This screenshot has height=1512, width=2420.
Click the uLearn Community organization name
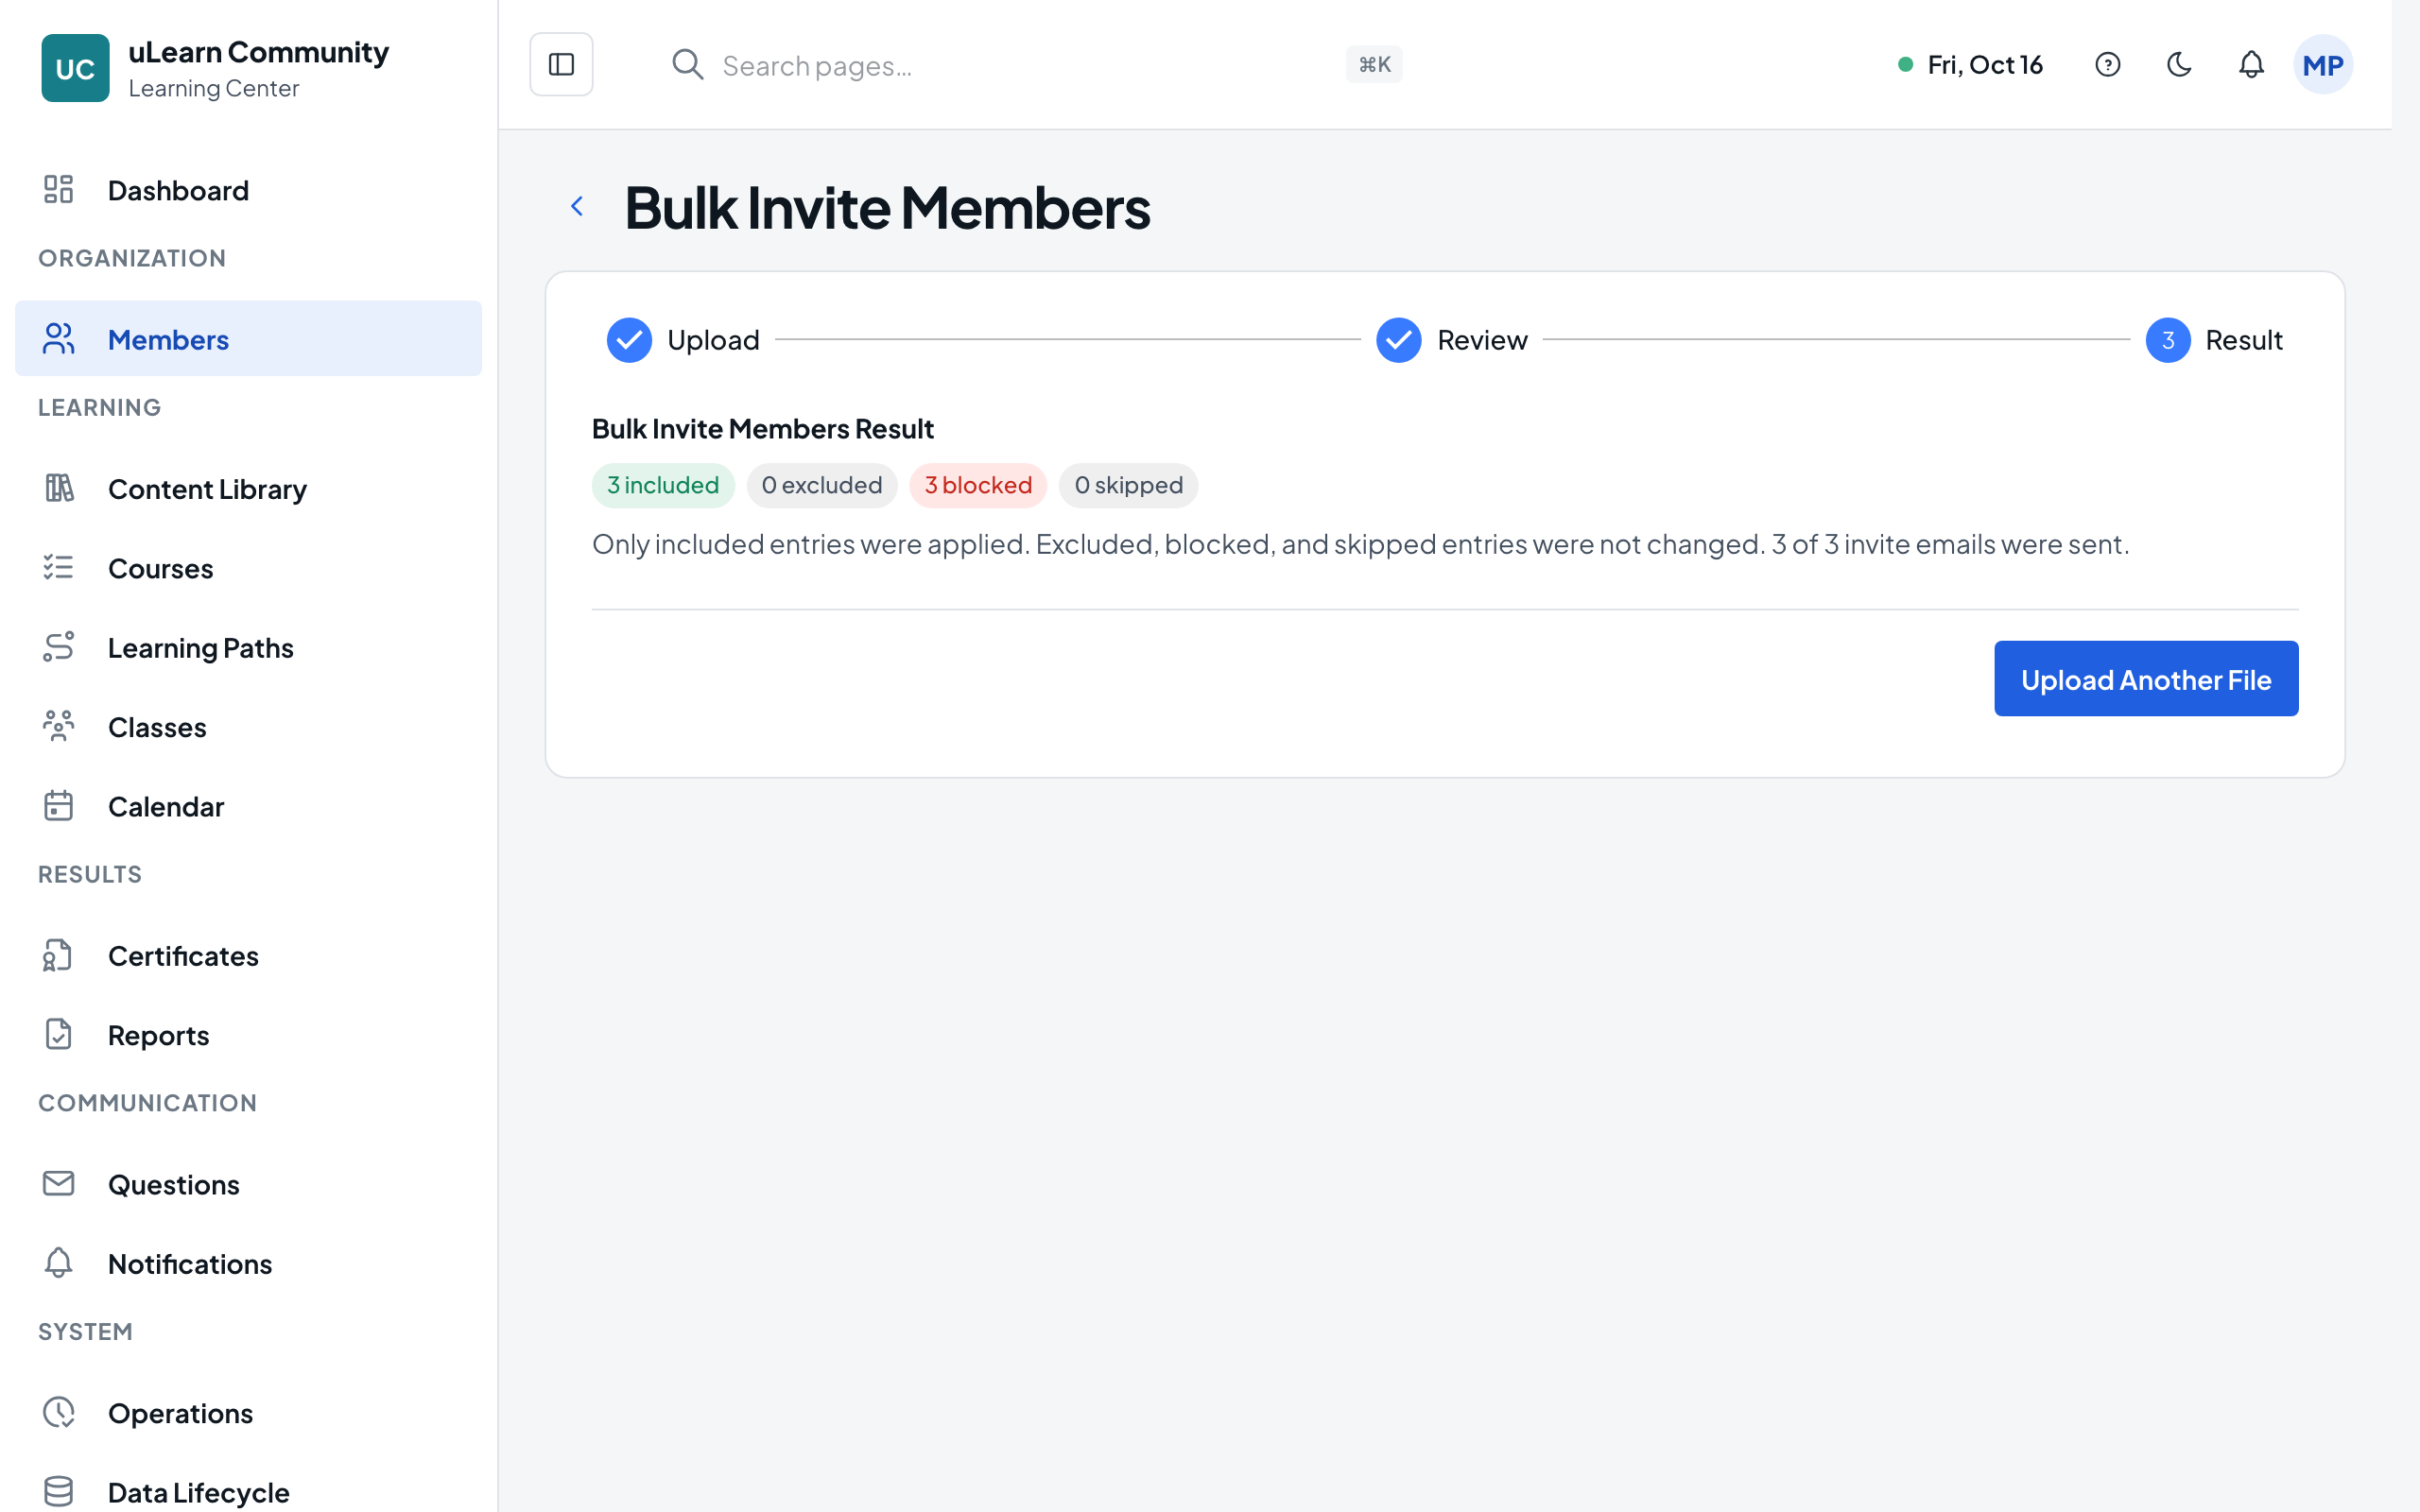pyautogui.click(x=258, y=51)
